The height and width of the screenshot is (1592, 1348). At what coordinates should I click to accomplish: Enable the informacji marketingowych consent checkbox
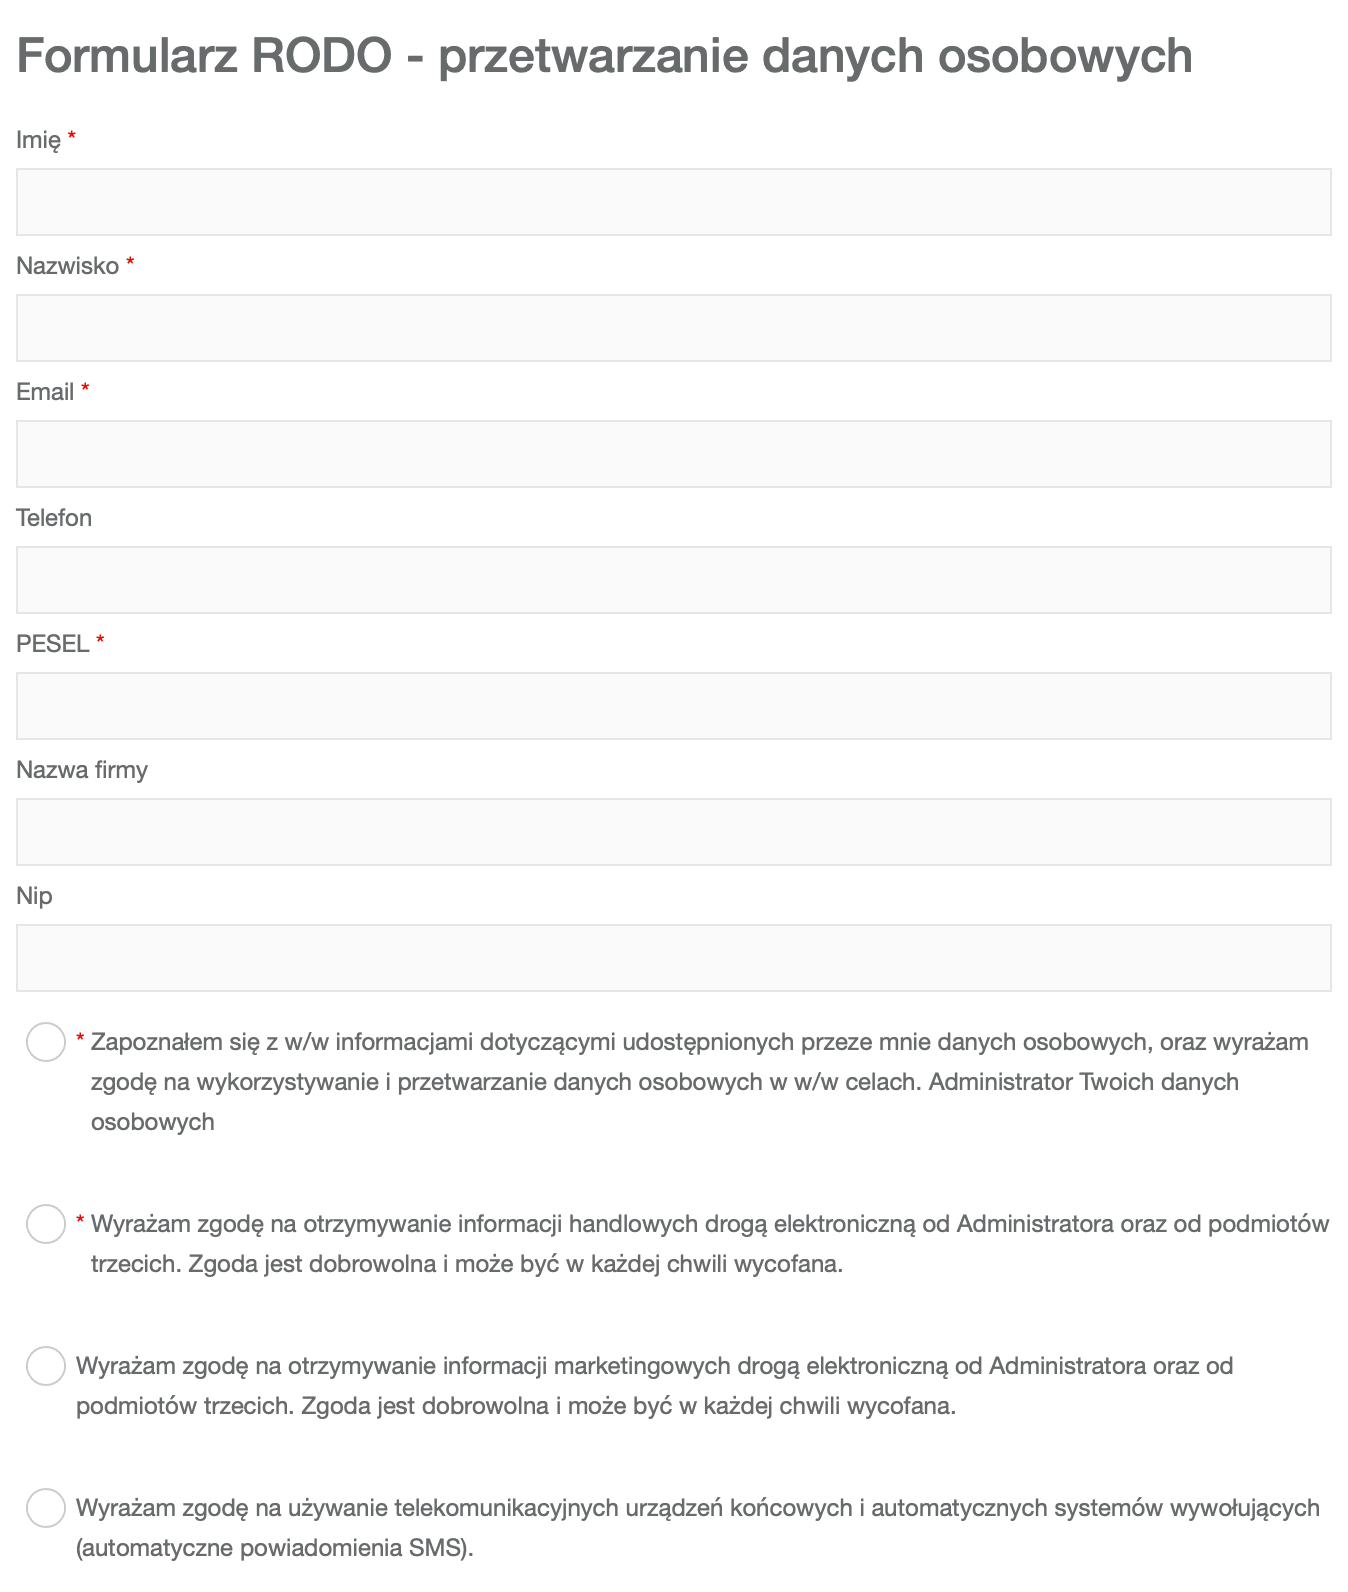click(46, 1366)
